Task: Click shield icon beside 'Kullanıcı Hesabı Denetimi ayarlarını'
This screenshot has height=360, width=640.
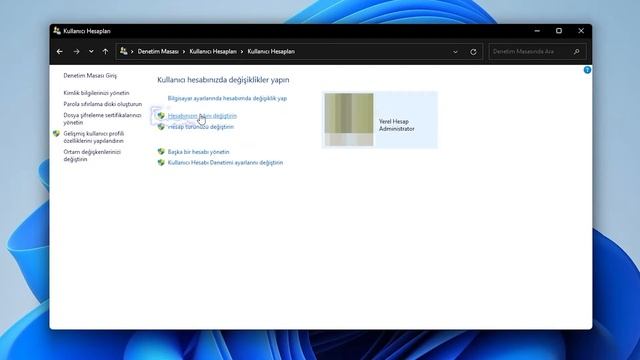Action: (161, 162)
